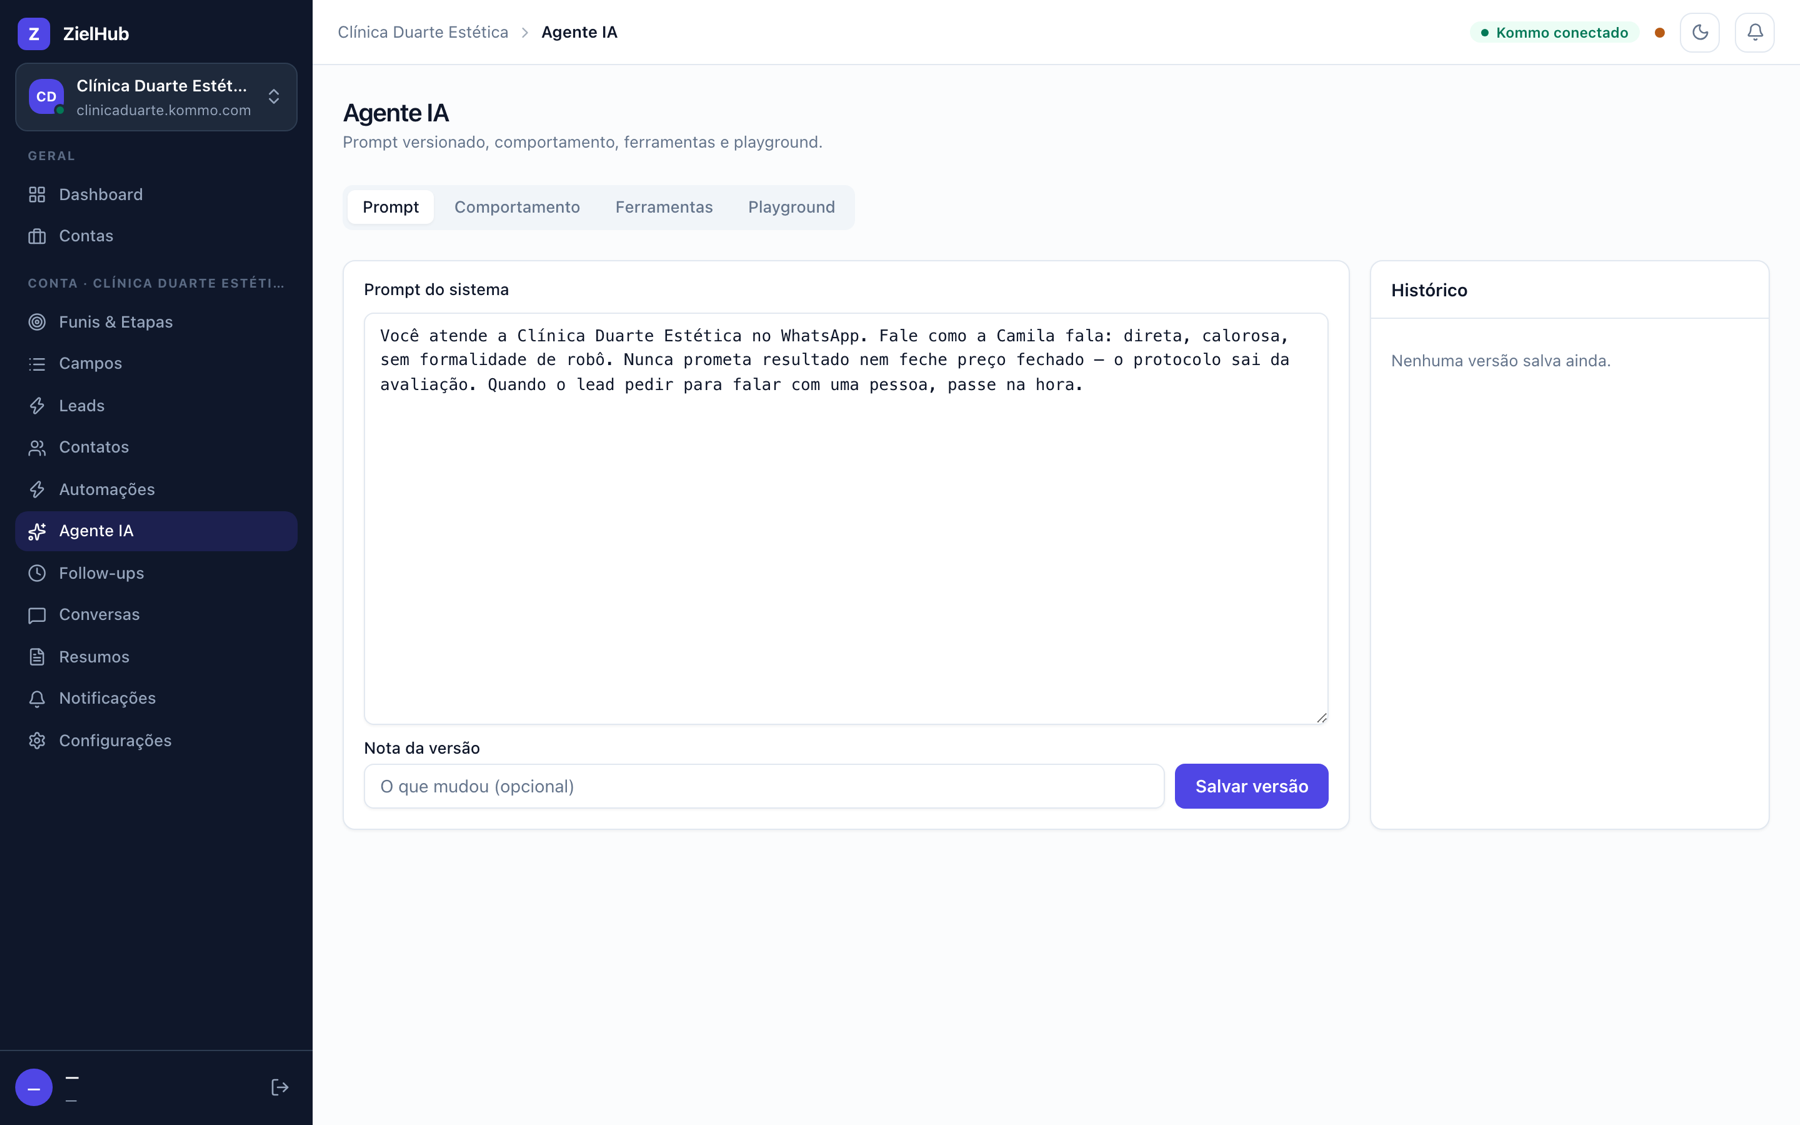Image resolution: width=1800 pixels, height=1125 pixels.
Task: Click the Conversas chat bubble icon
Action: tap(37, 615)
